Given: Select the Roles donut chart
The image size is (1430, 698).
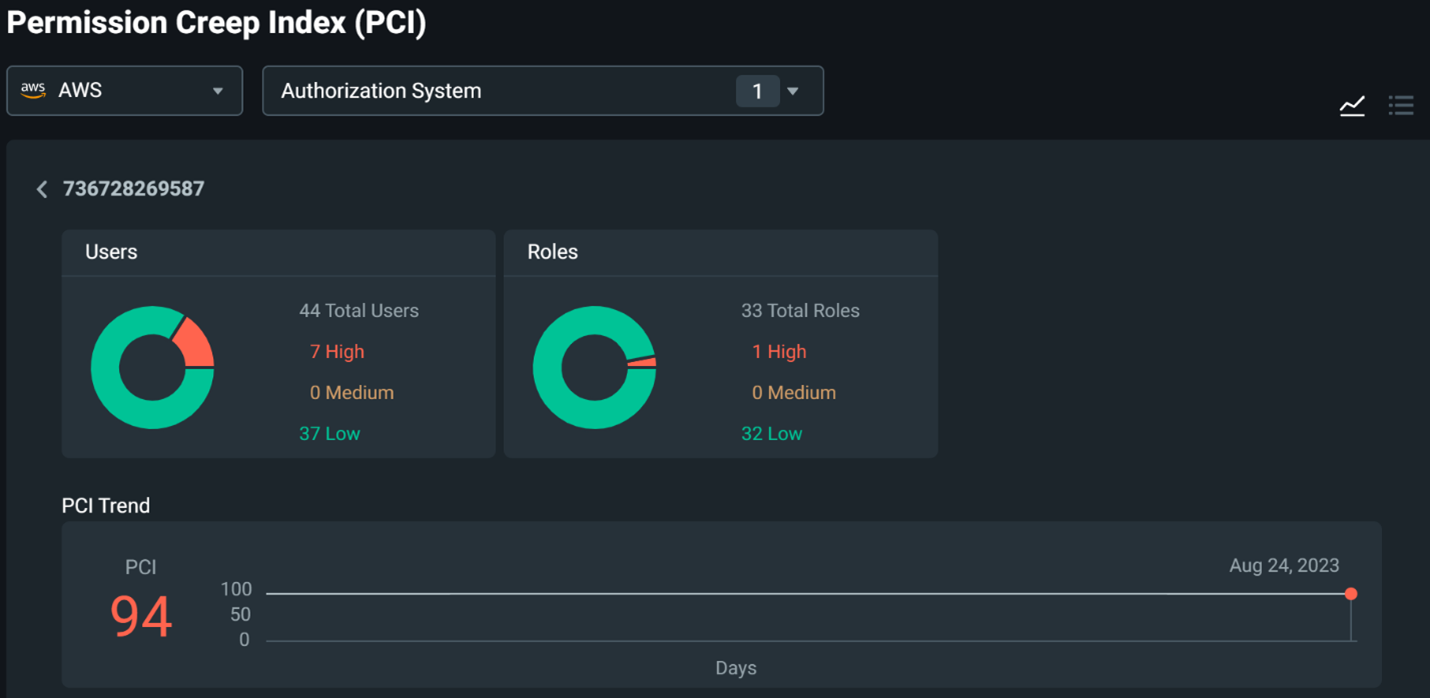Looking at the screenshot, I should click(594, 367).
